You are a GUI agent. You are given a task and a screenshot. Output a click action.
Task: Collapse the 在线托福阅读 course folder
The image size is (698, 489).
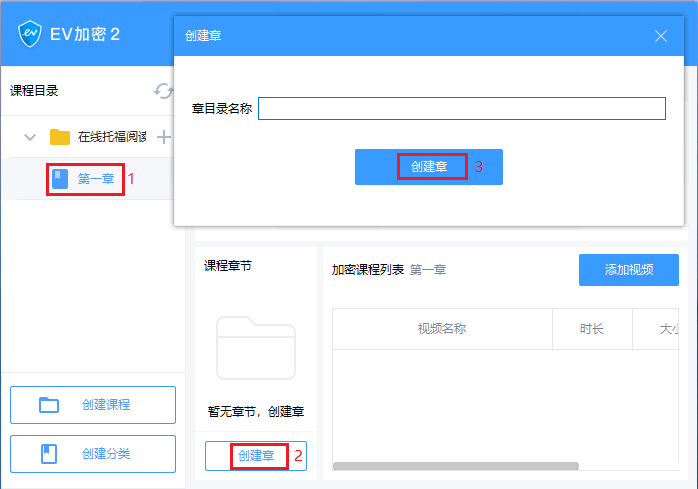tap(30, 137)
